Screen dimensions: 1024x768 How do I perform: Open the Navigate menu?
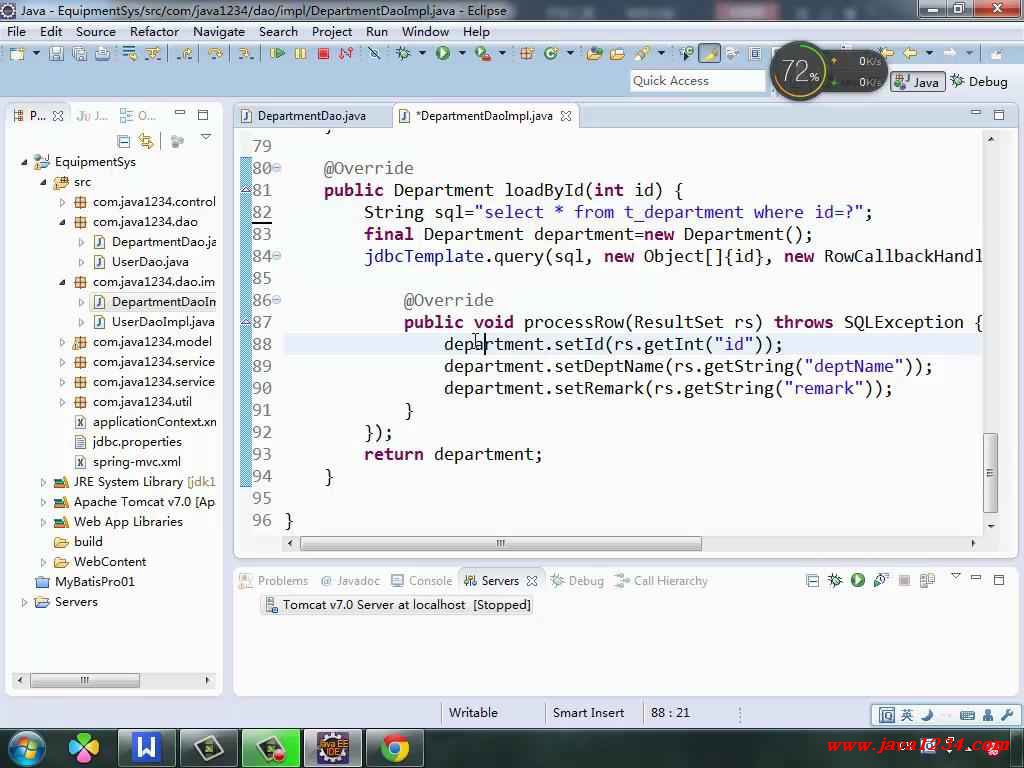pyautogui.click(x=219, y=31)
